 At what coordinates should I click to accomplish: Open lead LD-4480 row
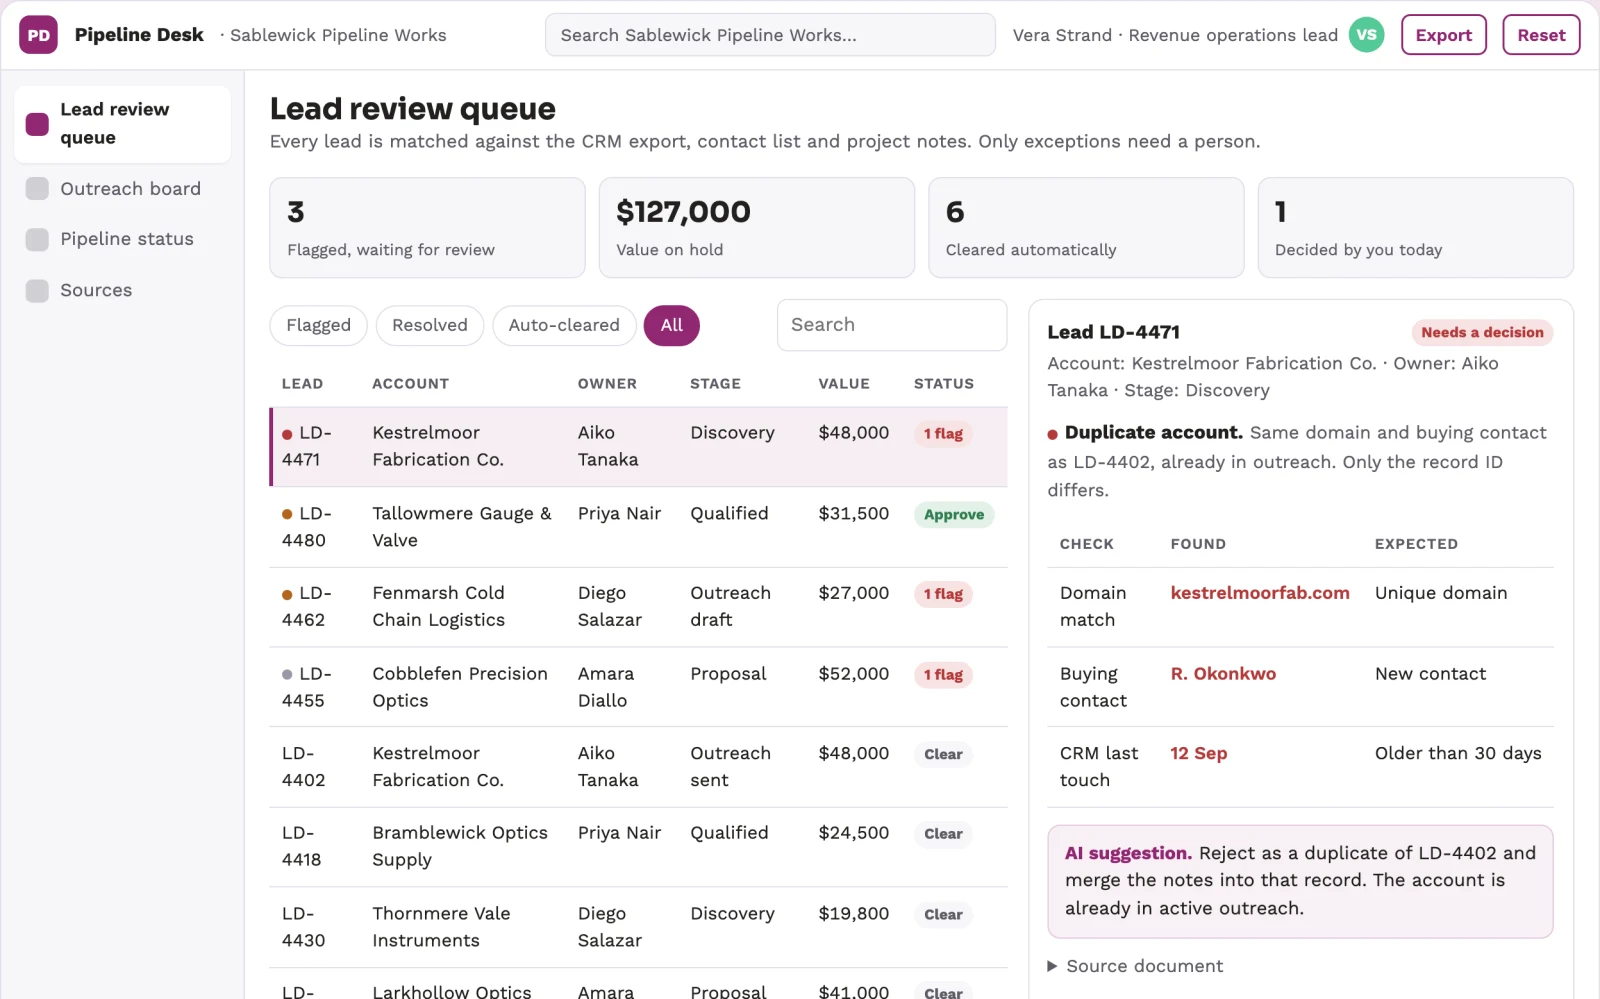pos(639,526)
